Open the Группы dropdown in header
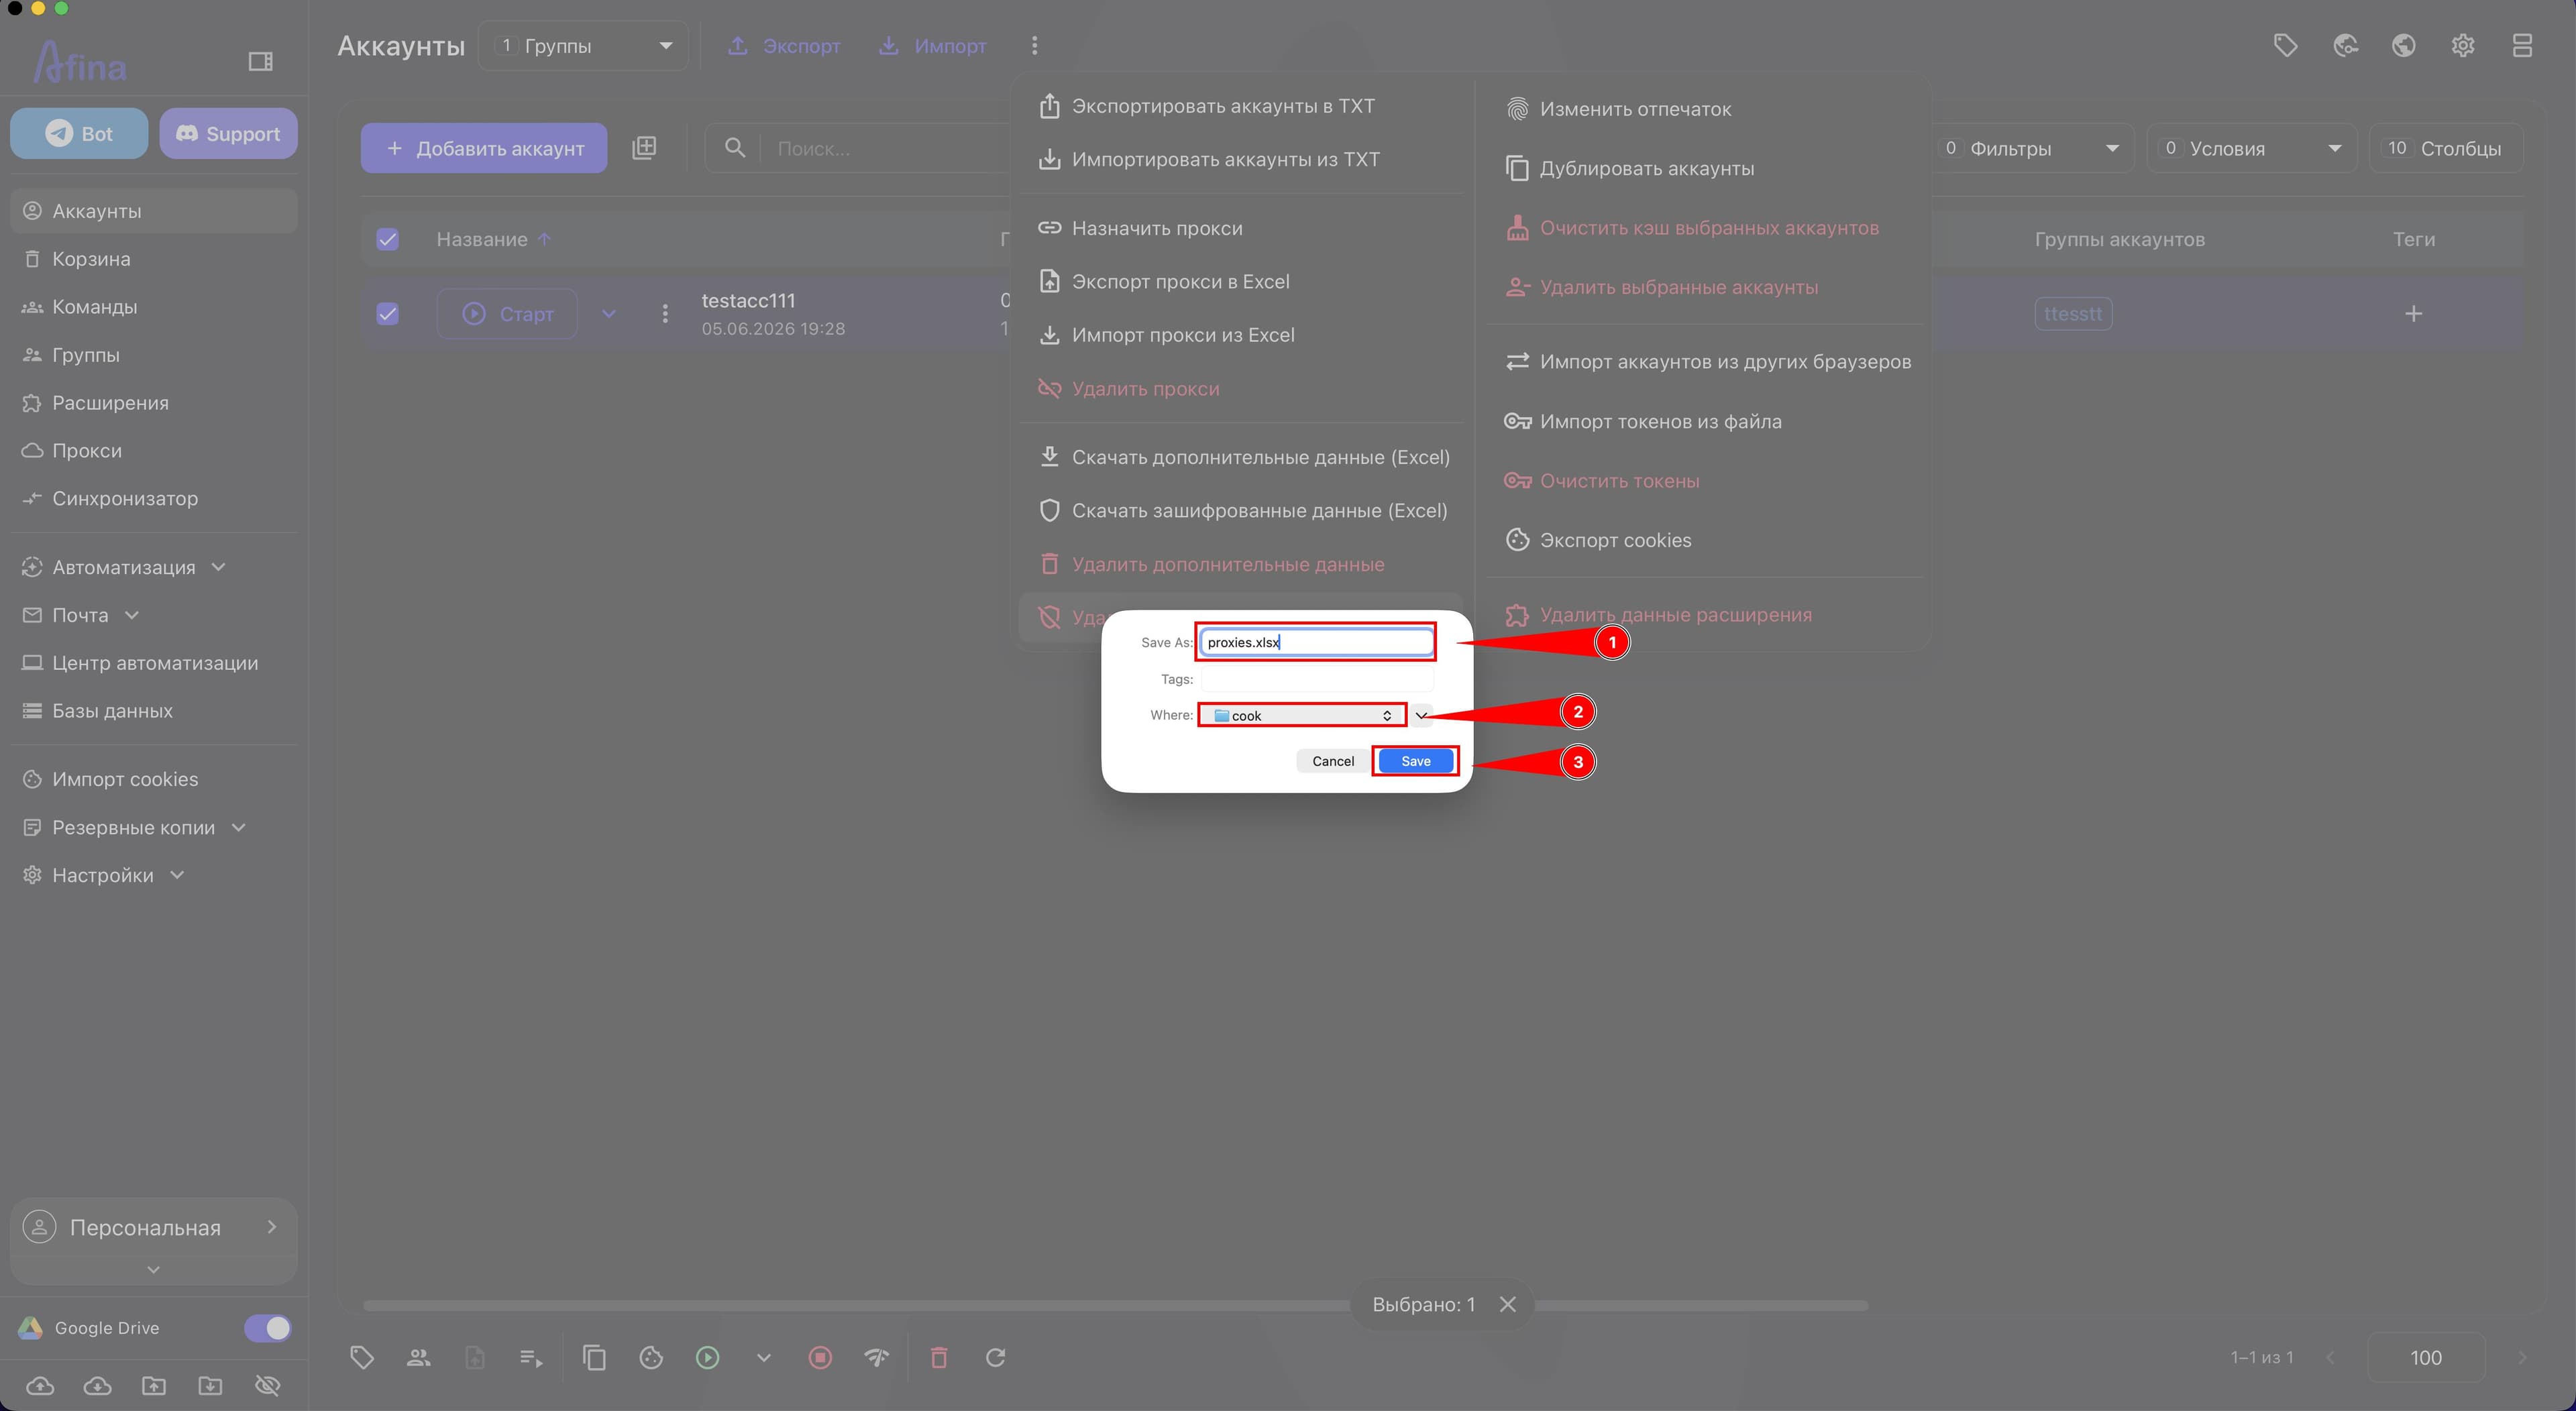This screenshot has width=2576, height=1411. coord(584,46)
